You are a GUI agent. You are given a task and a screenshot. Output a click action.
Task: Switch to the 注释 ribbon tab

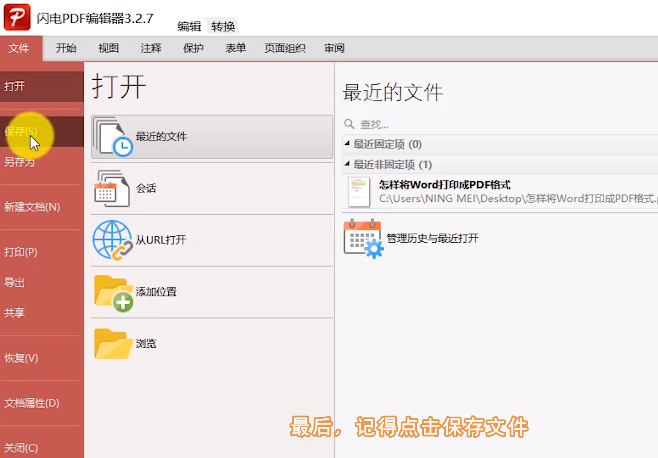tap(151, 48)
